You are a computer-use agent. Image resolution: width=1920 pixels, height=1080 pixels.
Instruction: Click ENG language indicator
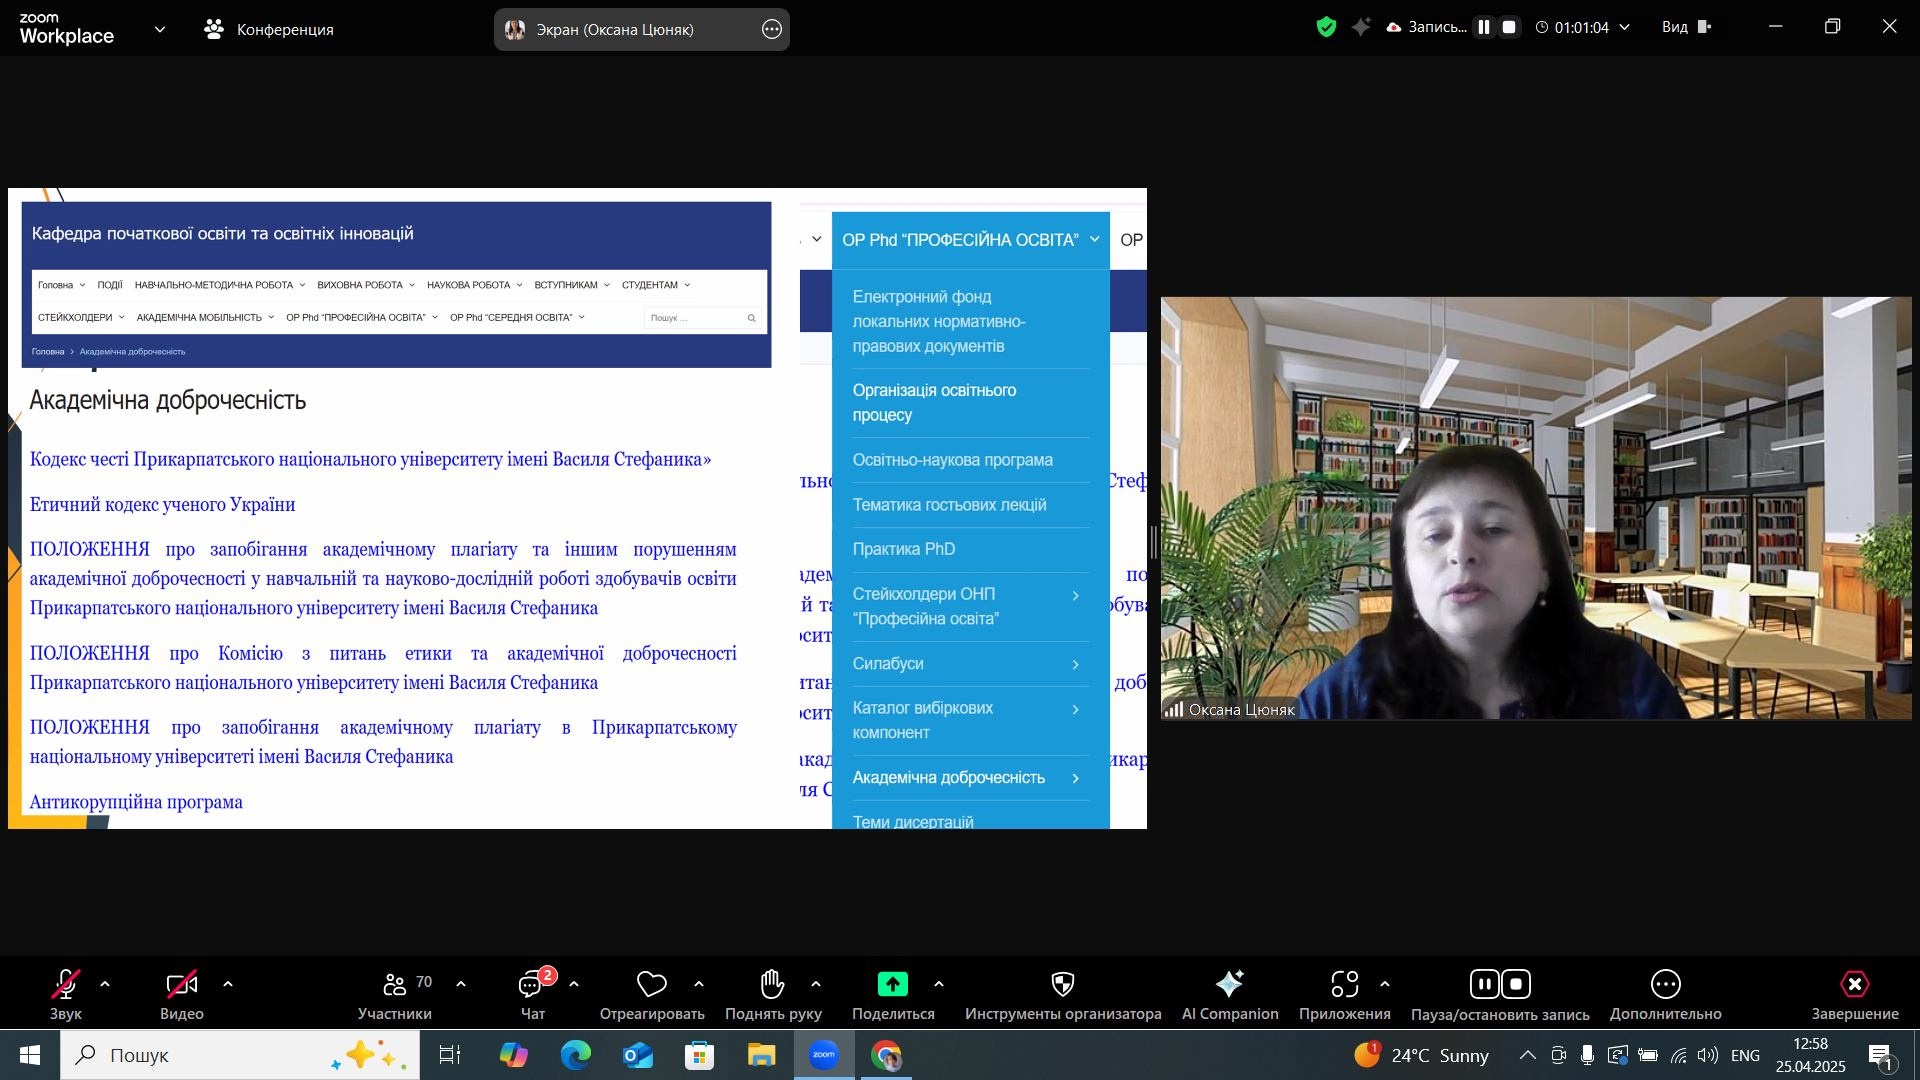coord(1745,1056)
